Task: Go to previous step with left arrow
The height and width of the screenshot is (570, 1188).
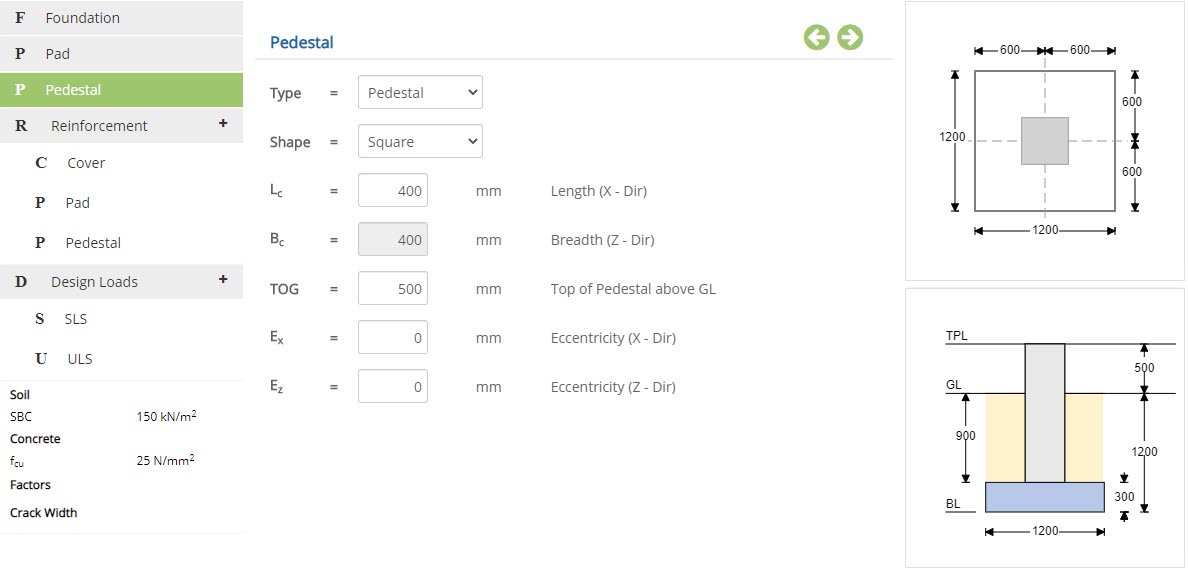Action: pos(817,37)
